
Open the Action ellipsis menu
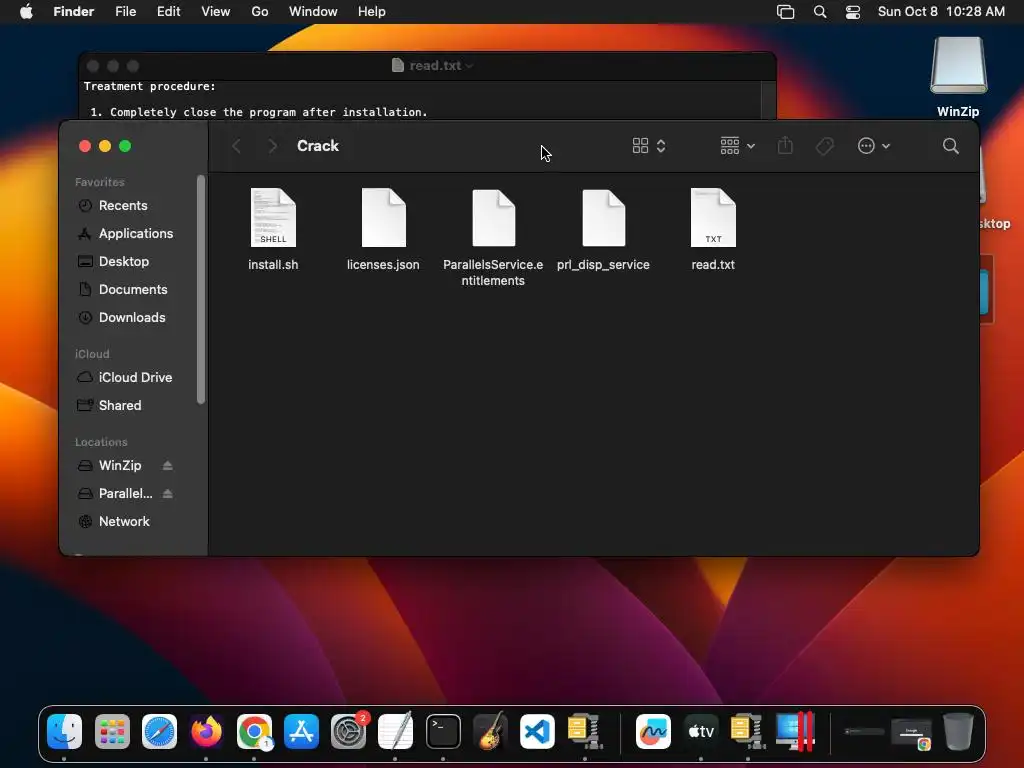tap(873, 146)
